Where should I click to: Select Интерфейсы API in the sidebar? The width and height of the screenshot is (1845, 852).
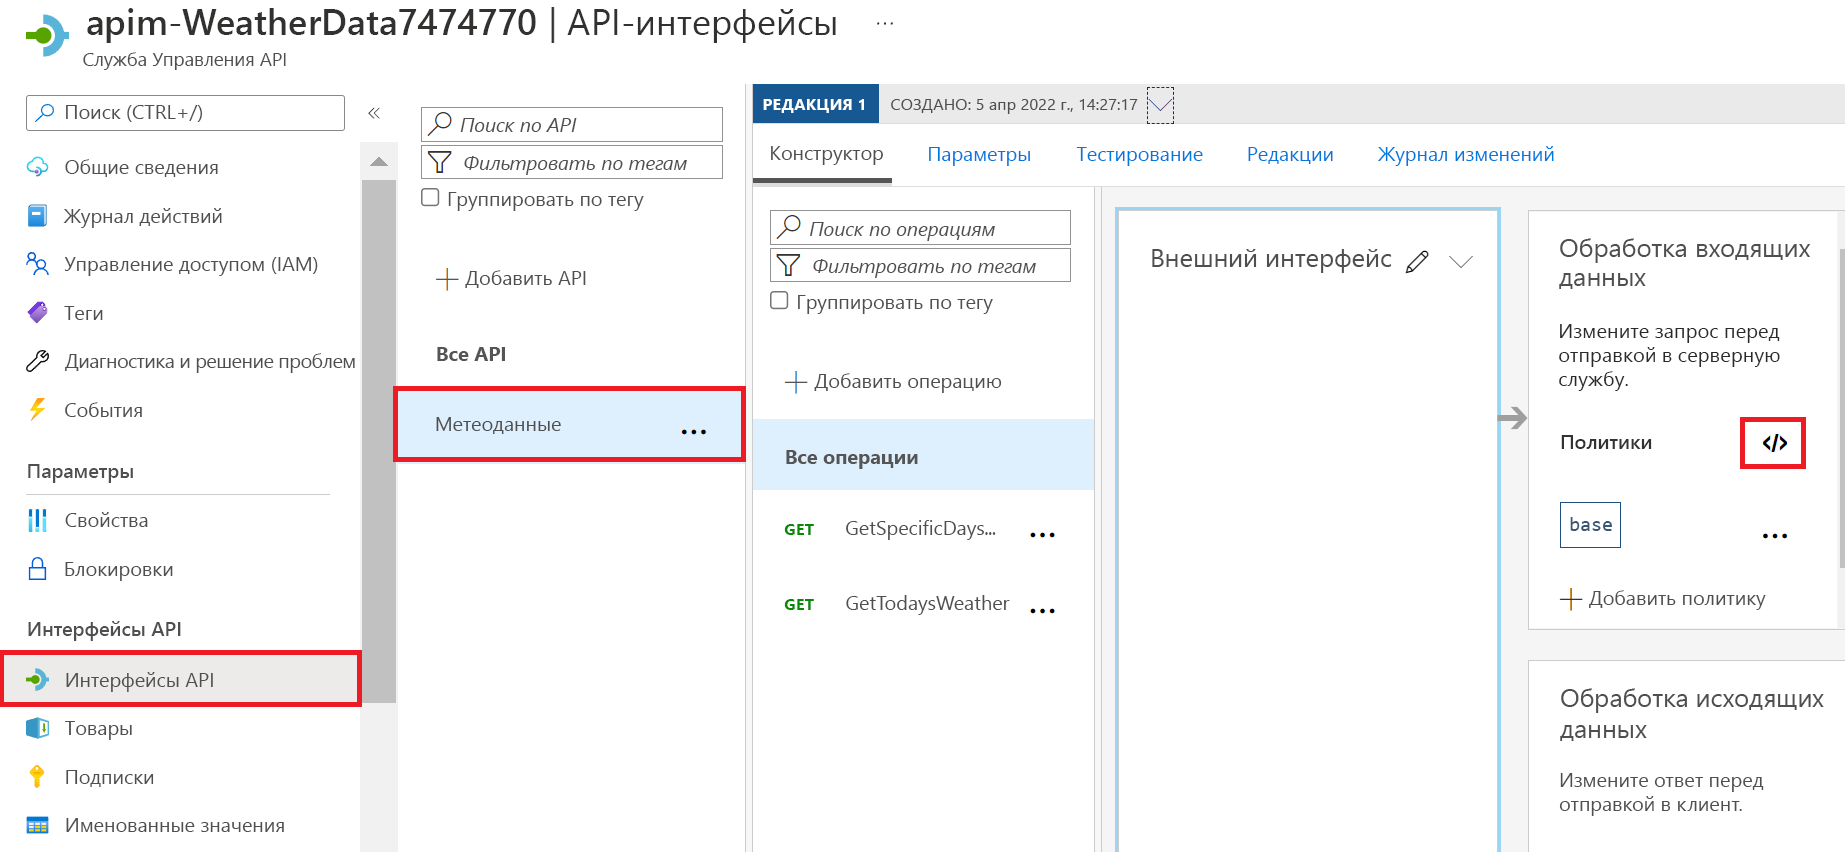pyautogui.click(x=181, y=680)
